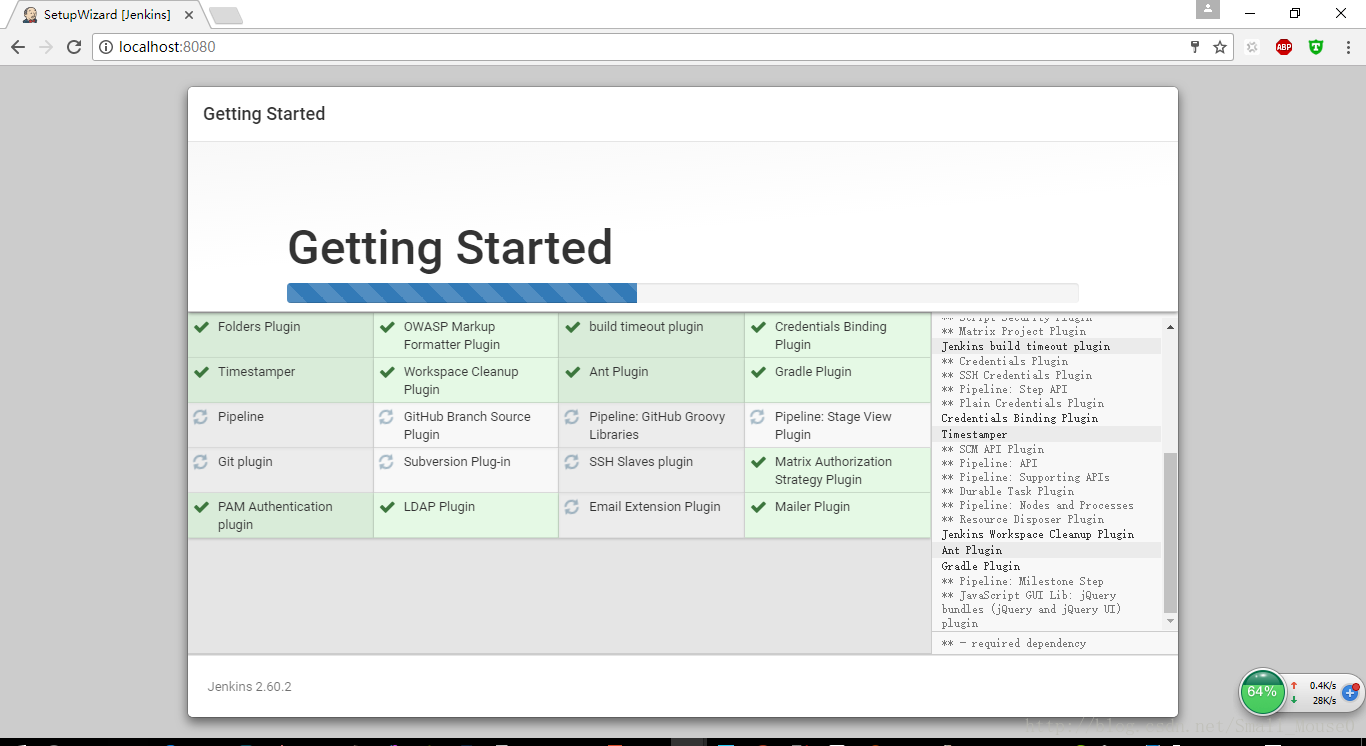This screenshot has height=746, width=1366.
Task: Click the checkmark beside Gradle Plugin
Action: click(x=758, y=372)
